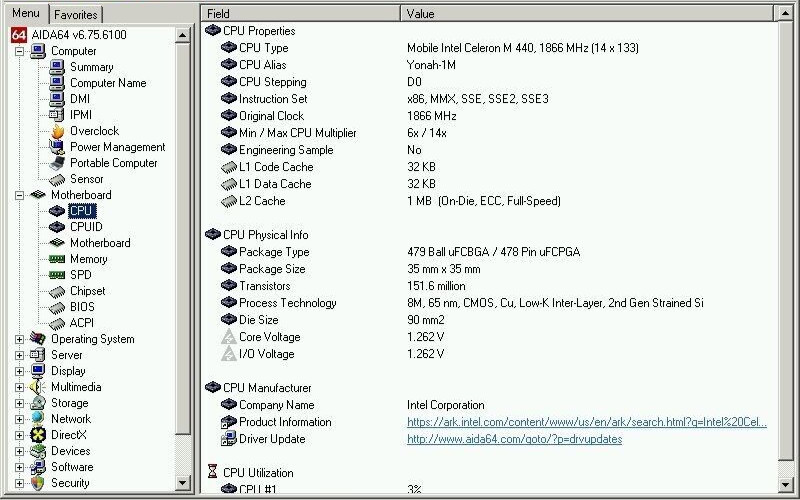The width and height of the screenshot is (800, 500).
Task: Click the DirectX icon
Action: (x=38, y=435)
